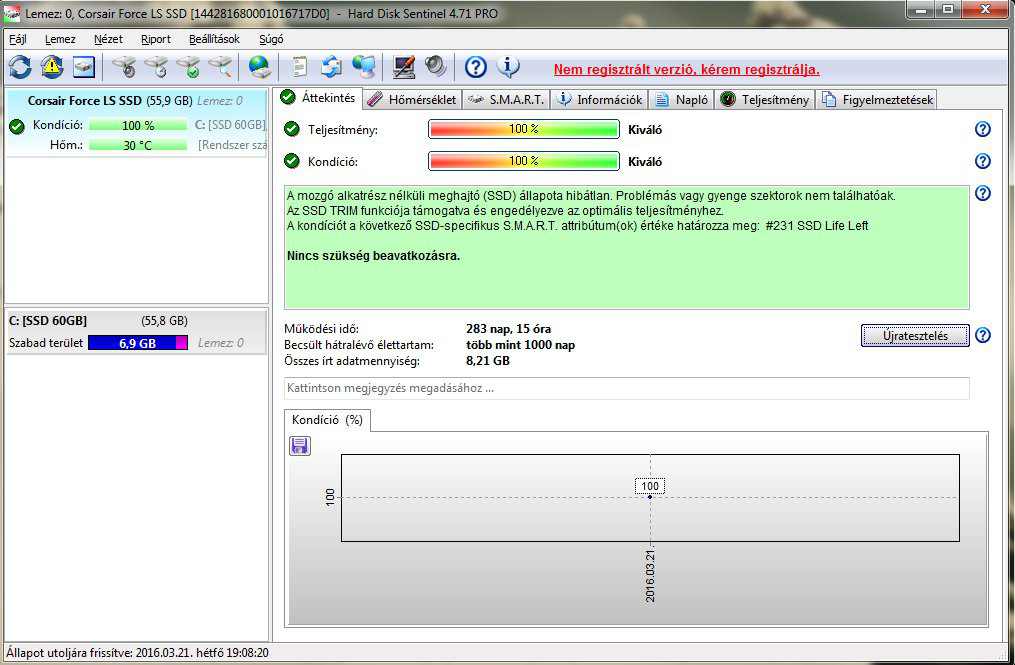Open the Nézet menu

click(x=108, y=39)
